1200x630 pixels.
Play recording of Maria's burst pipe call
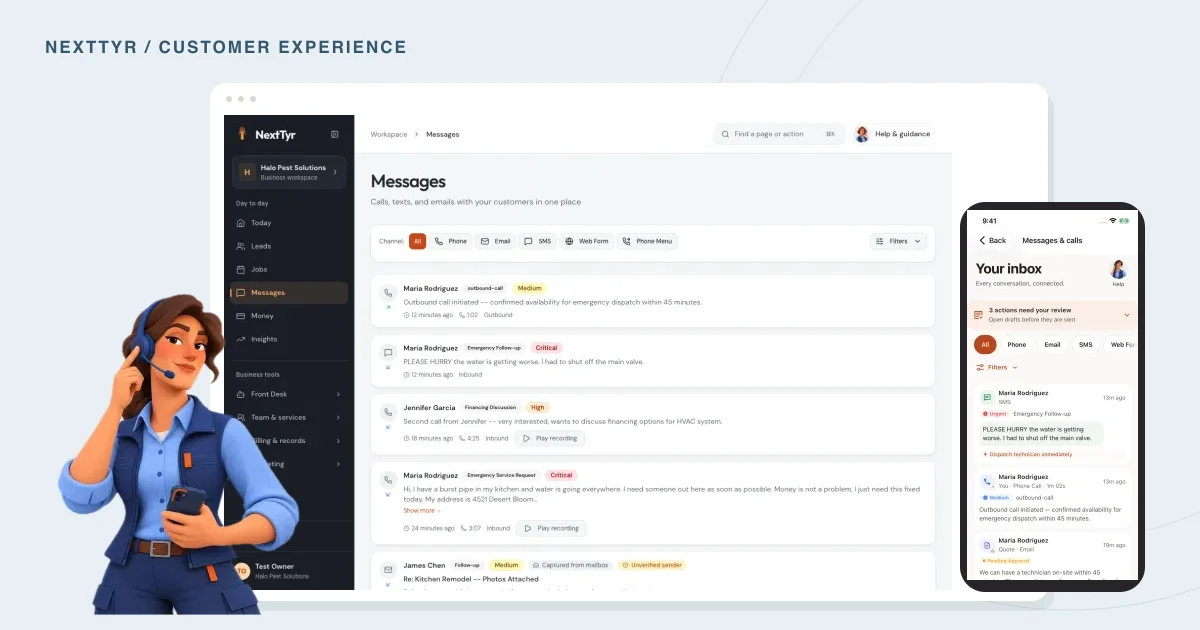(552, 528)
